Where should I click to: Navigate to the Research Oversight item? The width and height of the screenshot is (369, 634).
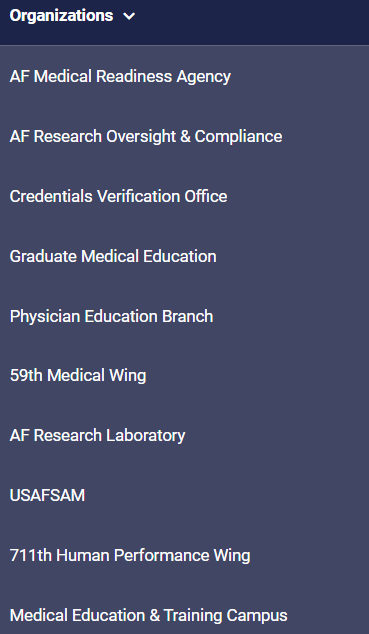coord(146,136)
